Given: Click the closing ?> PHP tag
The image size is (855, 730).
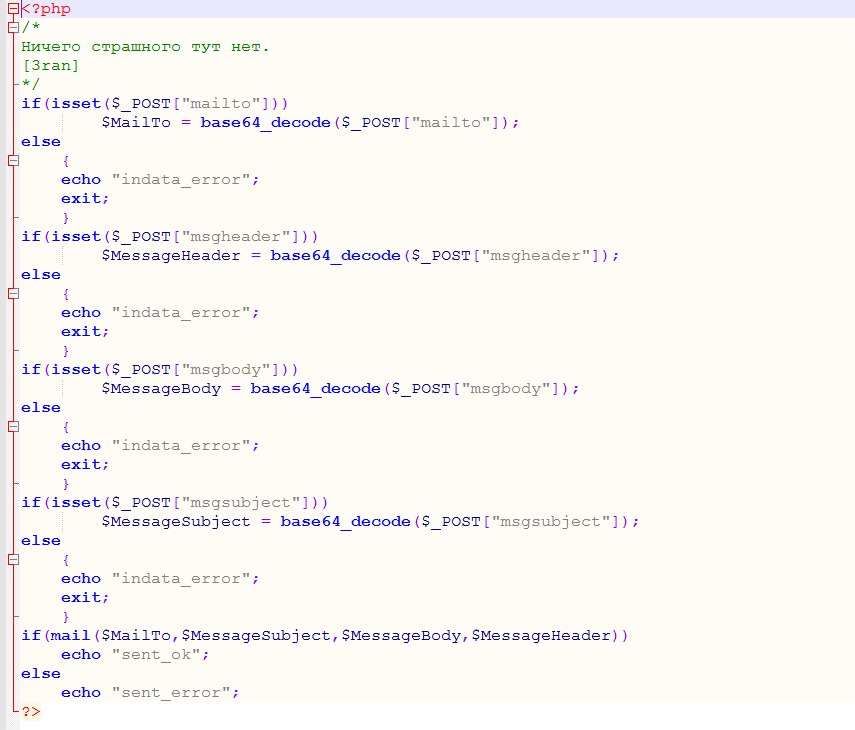Looking at the screenshot, I should point(31,711).
